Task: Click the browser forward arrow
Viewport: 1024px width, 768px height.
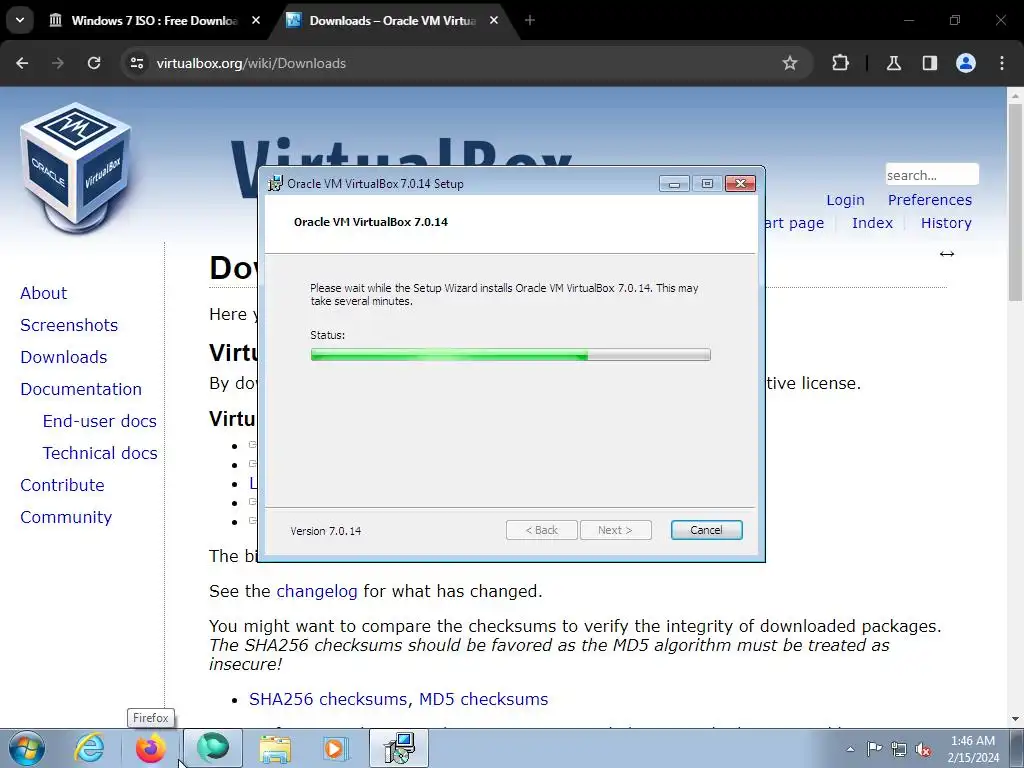Action: click(x=58, y=63)
